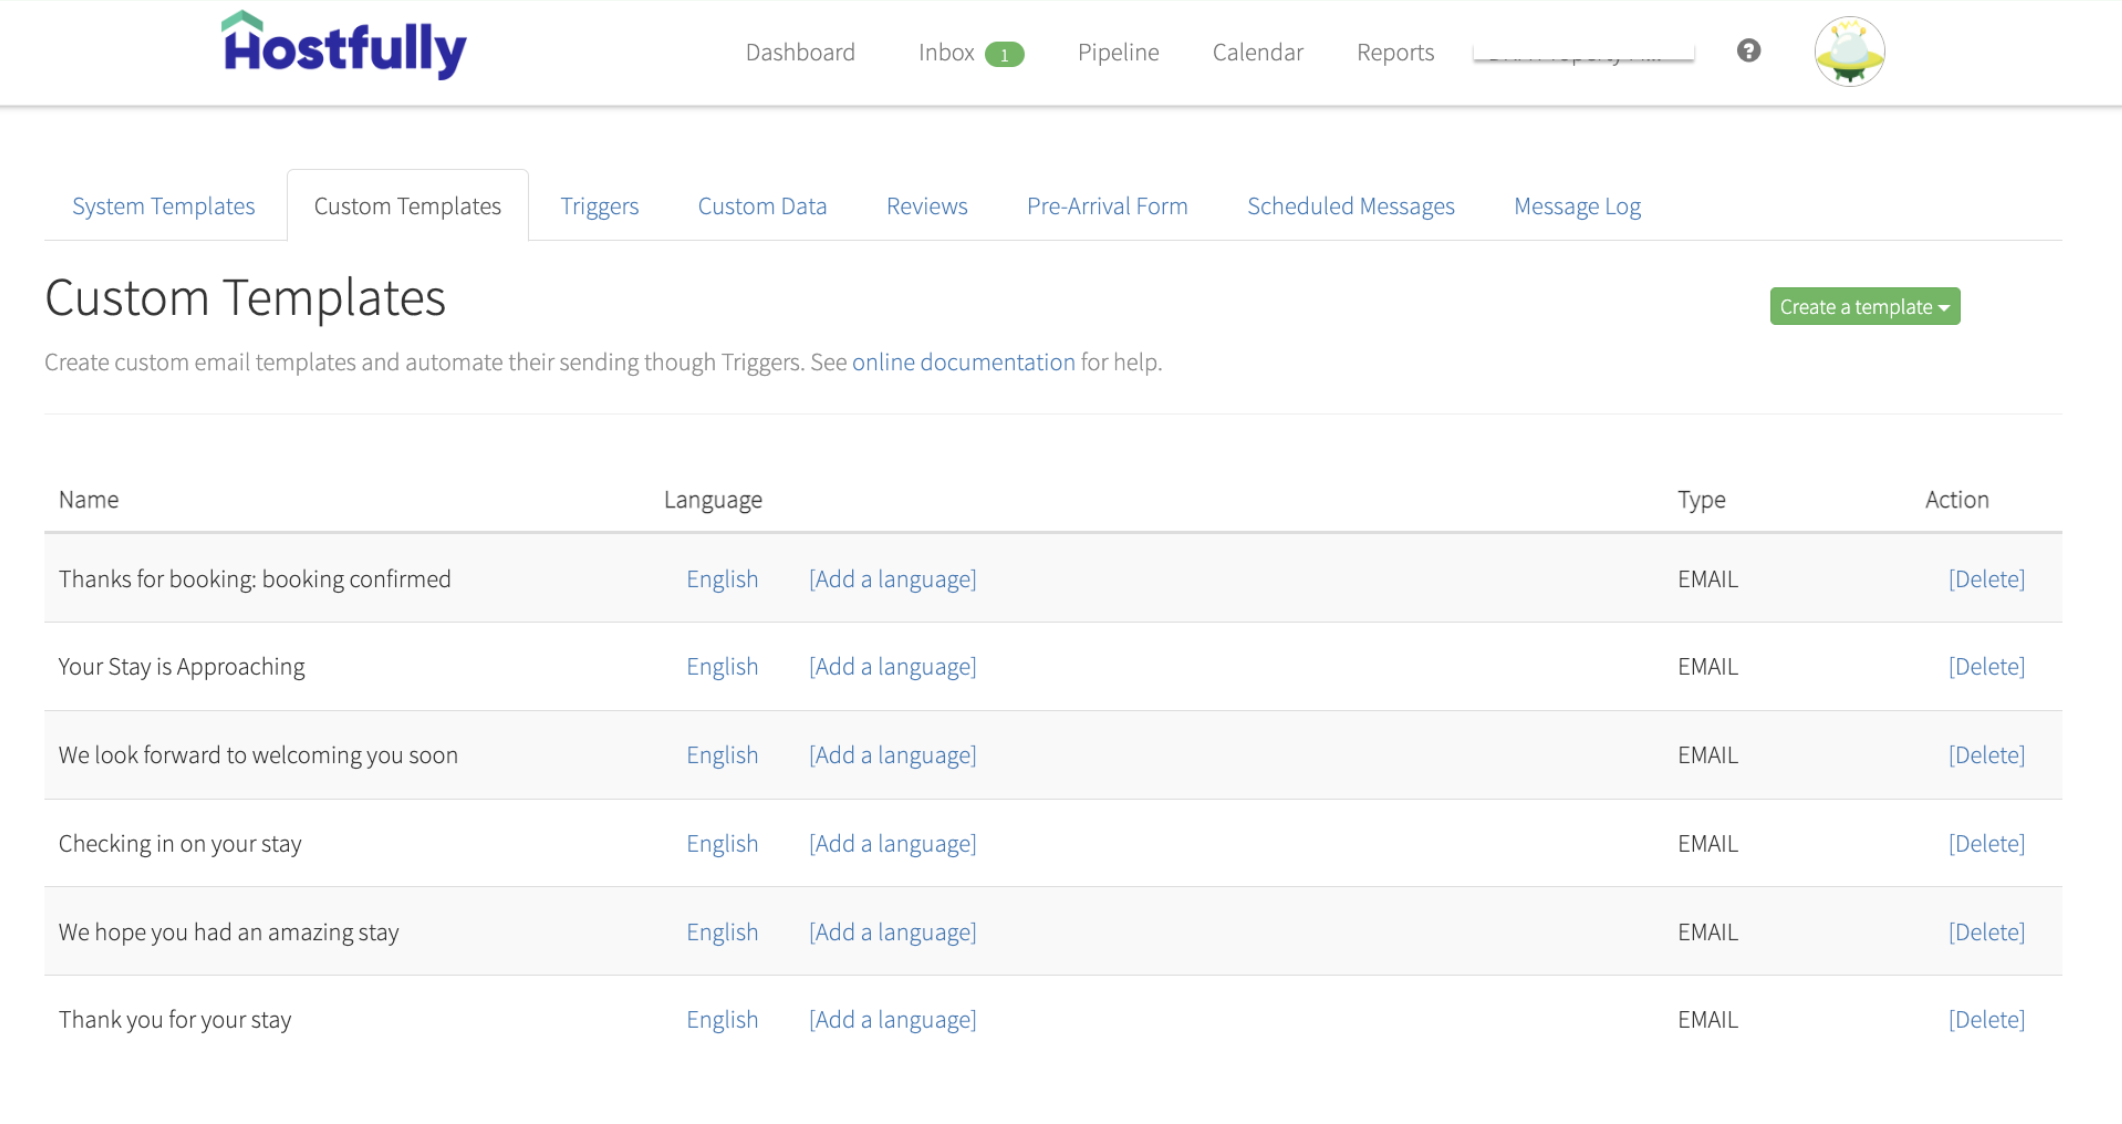
Task: Add a language to We look forward to welcoming you soon
Action: coord(892,755)
